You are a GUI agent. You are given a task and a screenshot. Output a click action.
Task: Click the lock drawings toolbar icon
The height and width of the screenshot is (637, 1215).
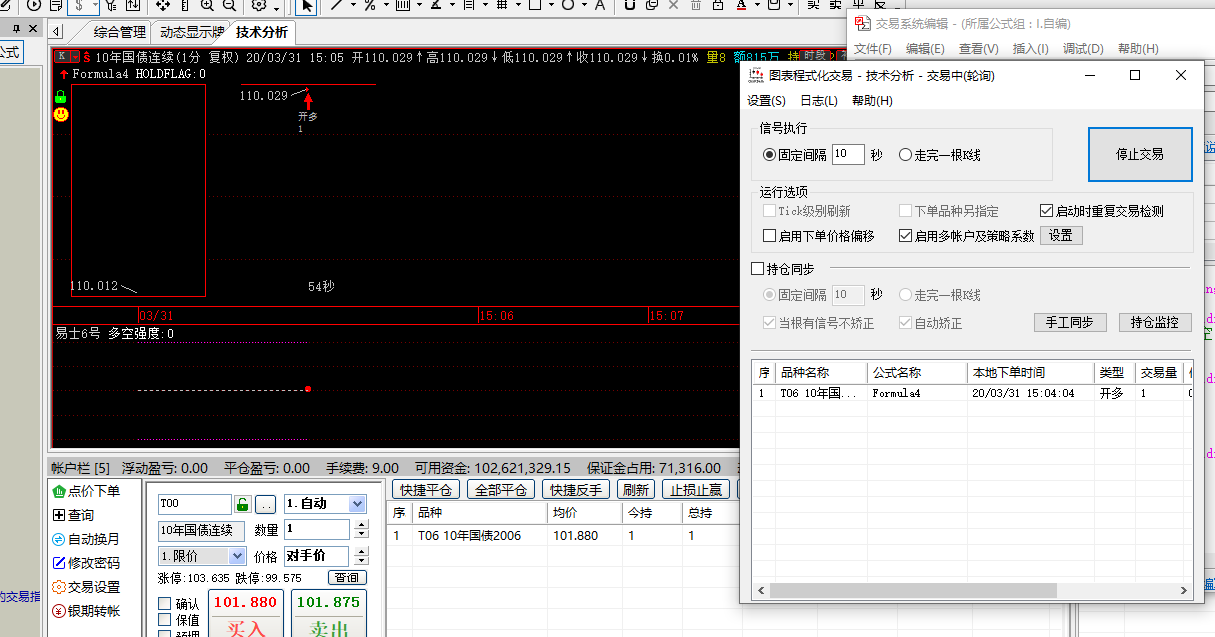717,5
